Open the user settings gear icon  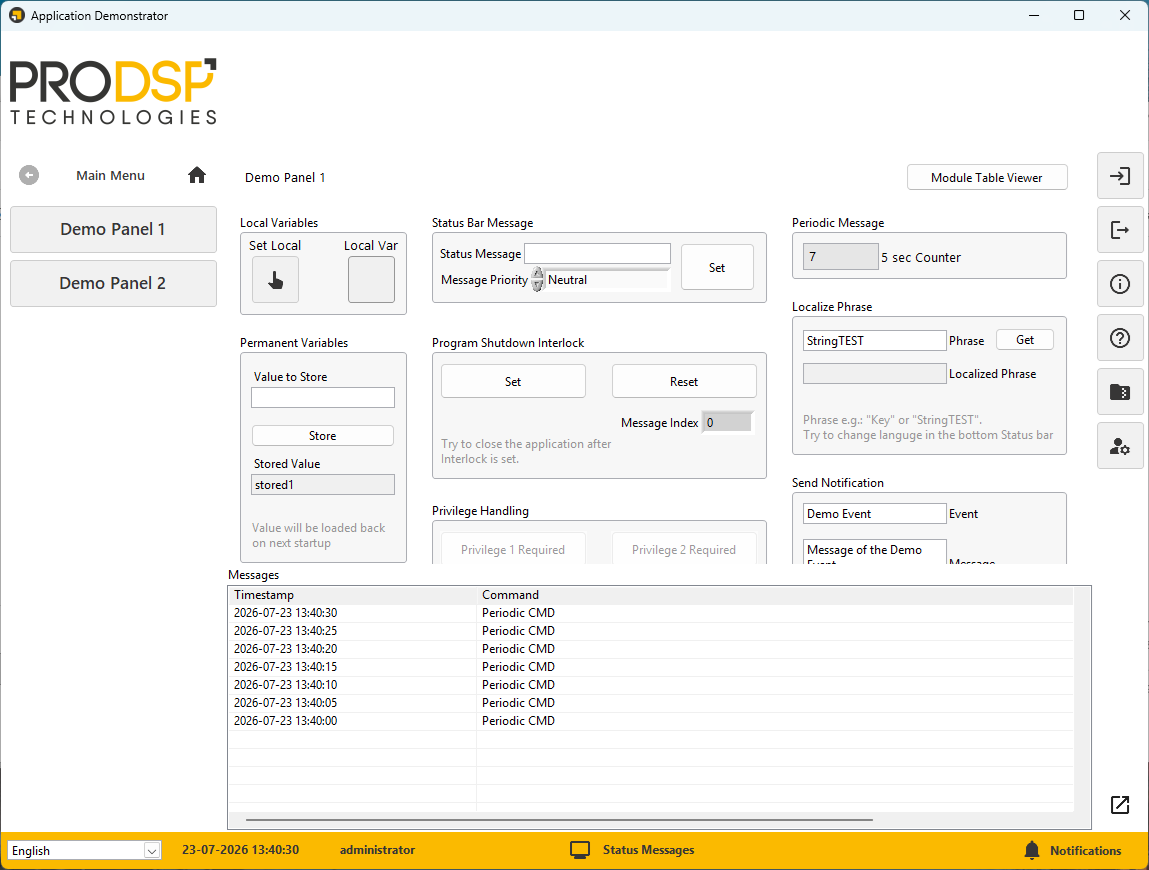coord(1120,446)
